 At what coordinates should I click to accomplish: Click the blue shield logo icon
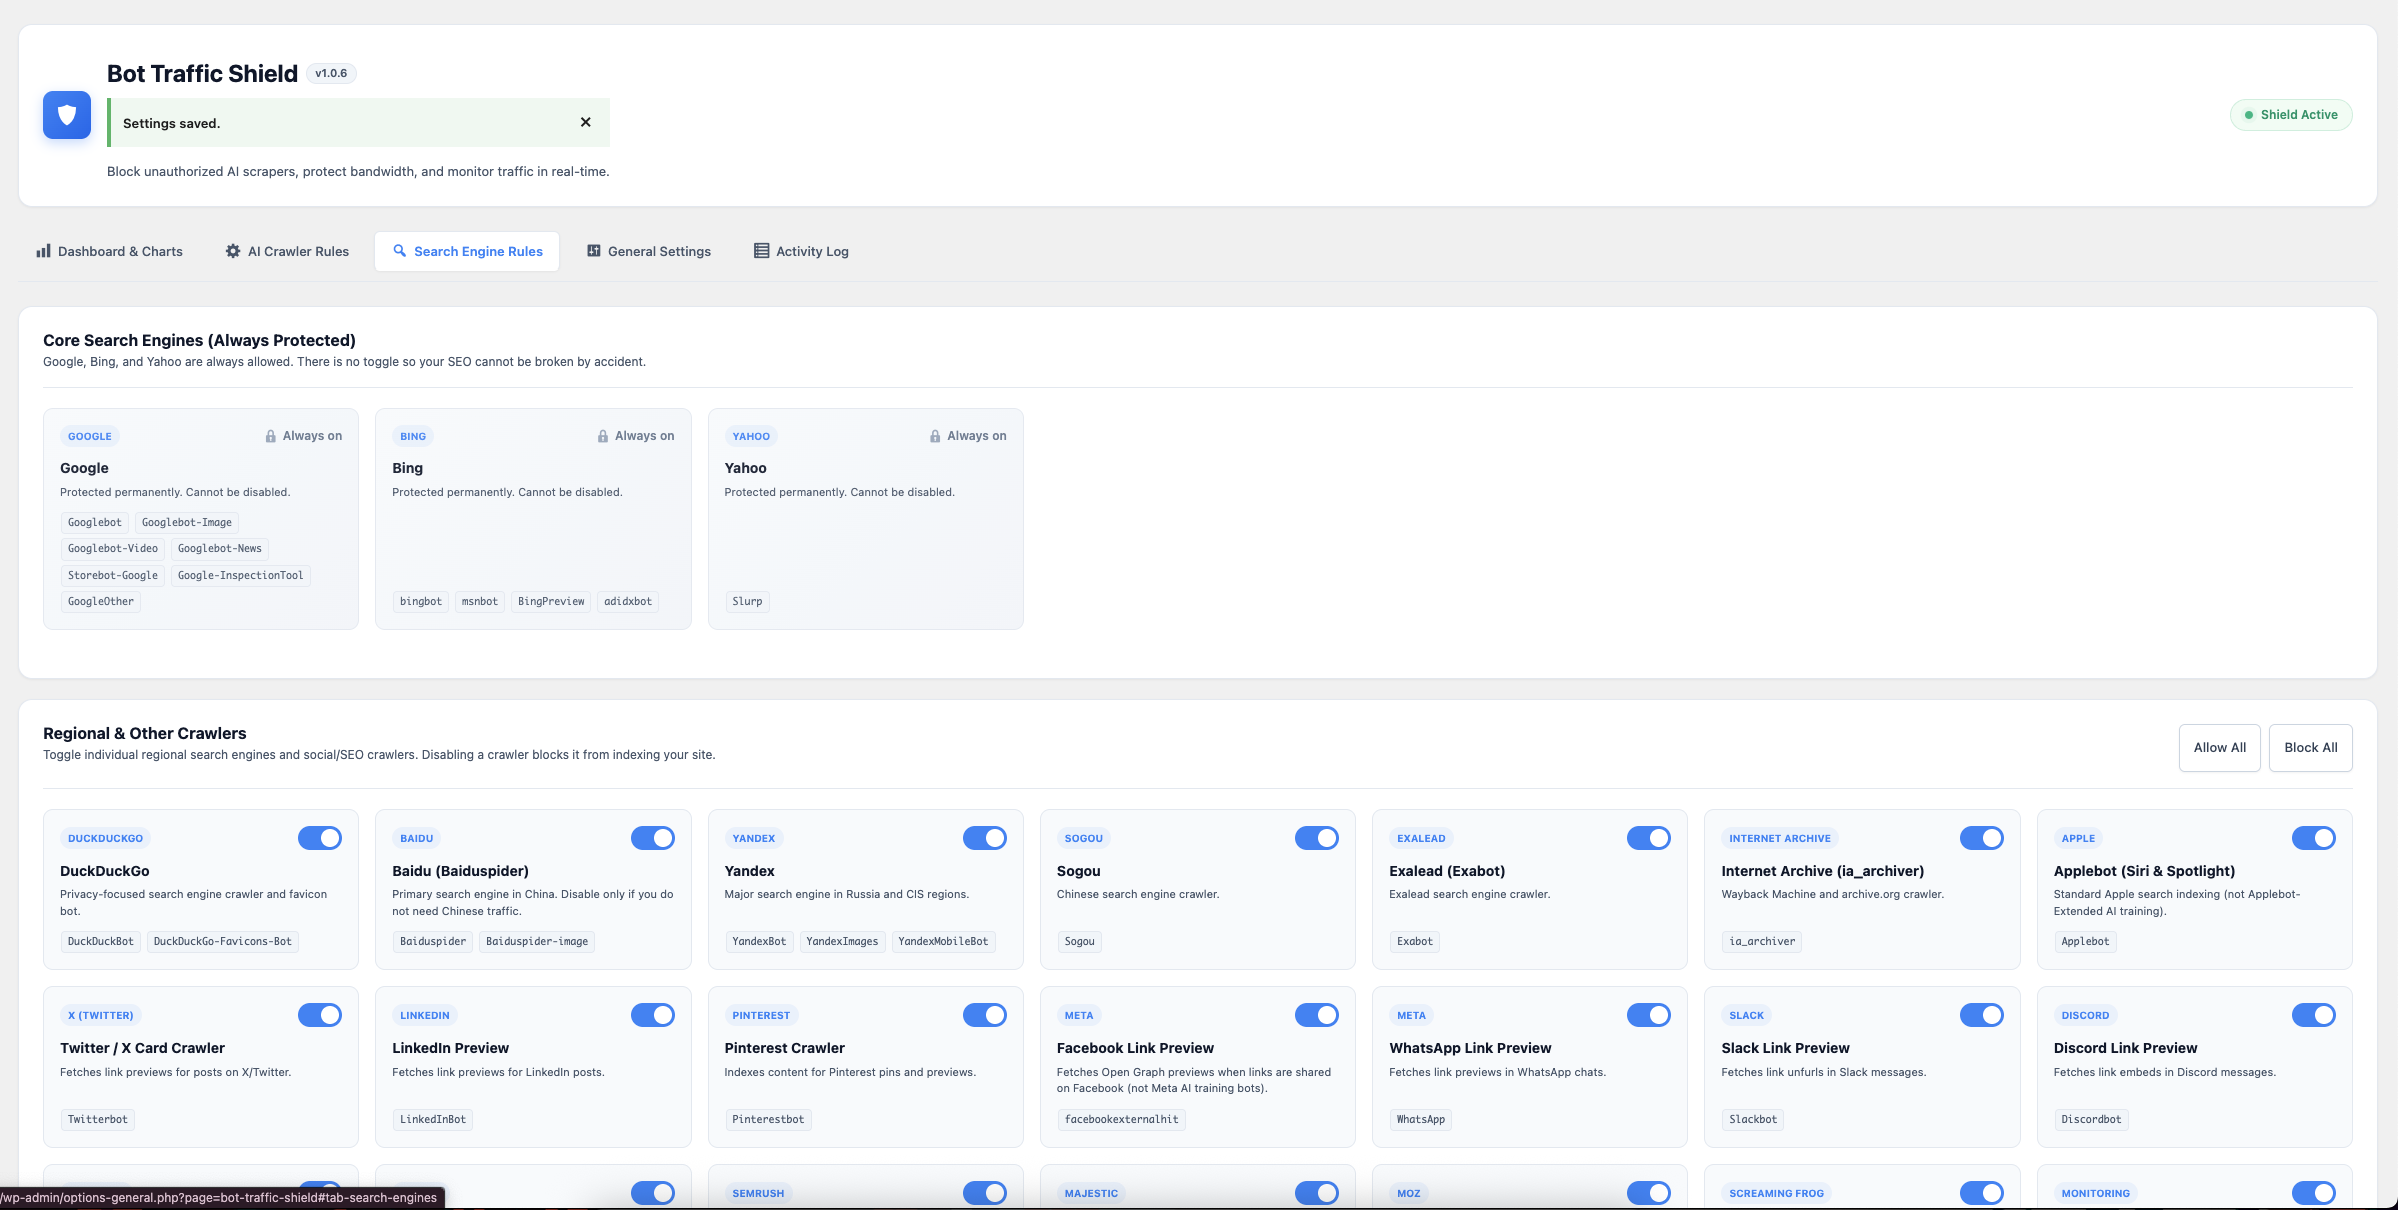point(67,115)
